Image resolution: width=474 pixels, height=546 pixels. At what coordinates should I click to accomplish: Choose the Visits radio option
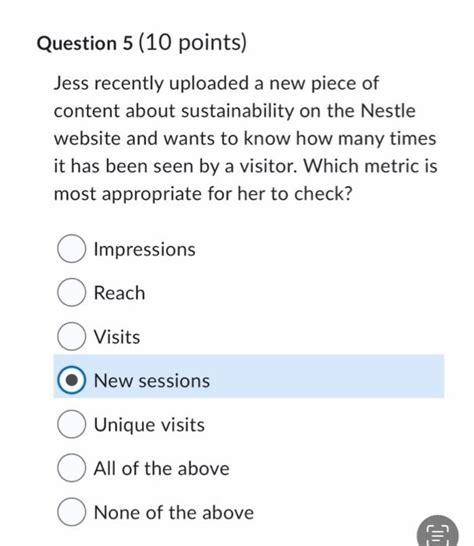click(71, 336)
